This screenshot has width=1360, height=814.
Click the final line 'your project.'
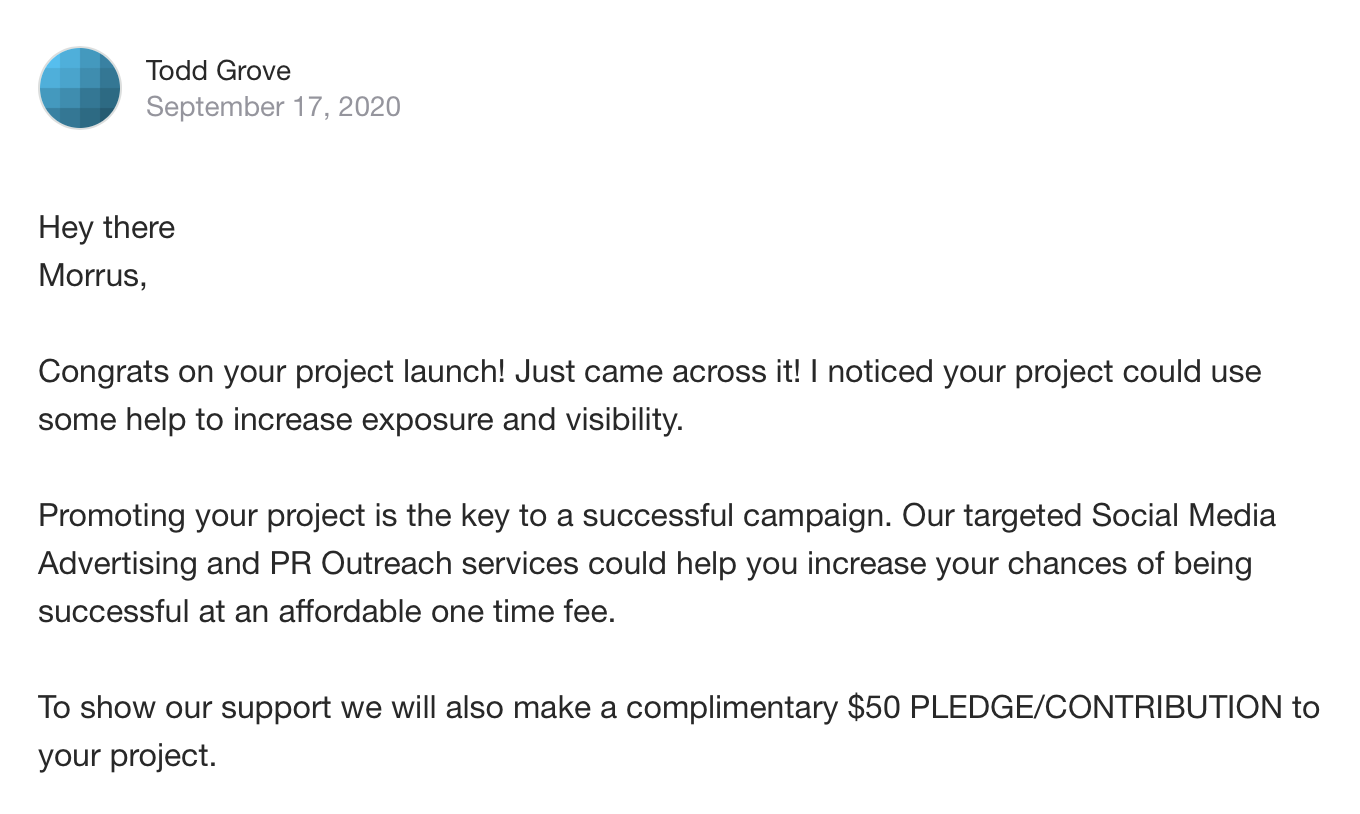pyautogui.click(x=127, y=755)
